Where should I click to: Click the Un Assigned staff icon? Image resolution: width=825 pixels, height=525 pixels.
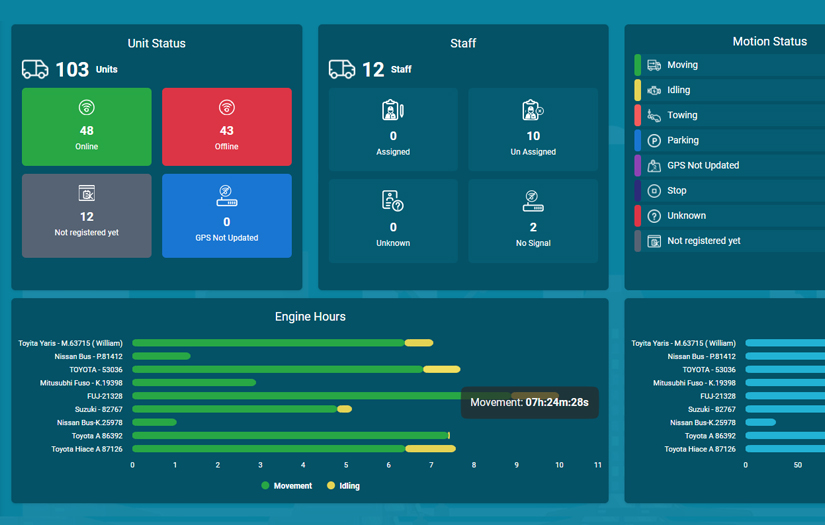point(532,110)
